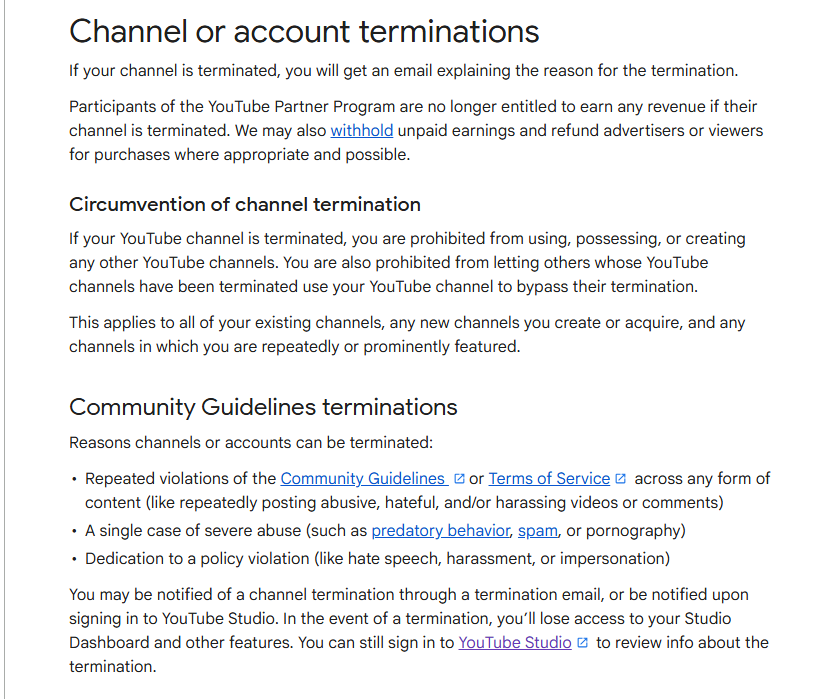Click paragraph starting 'You may be notified'

click(418, 630)
